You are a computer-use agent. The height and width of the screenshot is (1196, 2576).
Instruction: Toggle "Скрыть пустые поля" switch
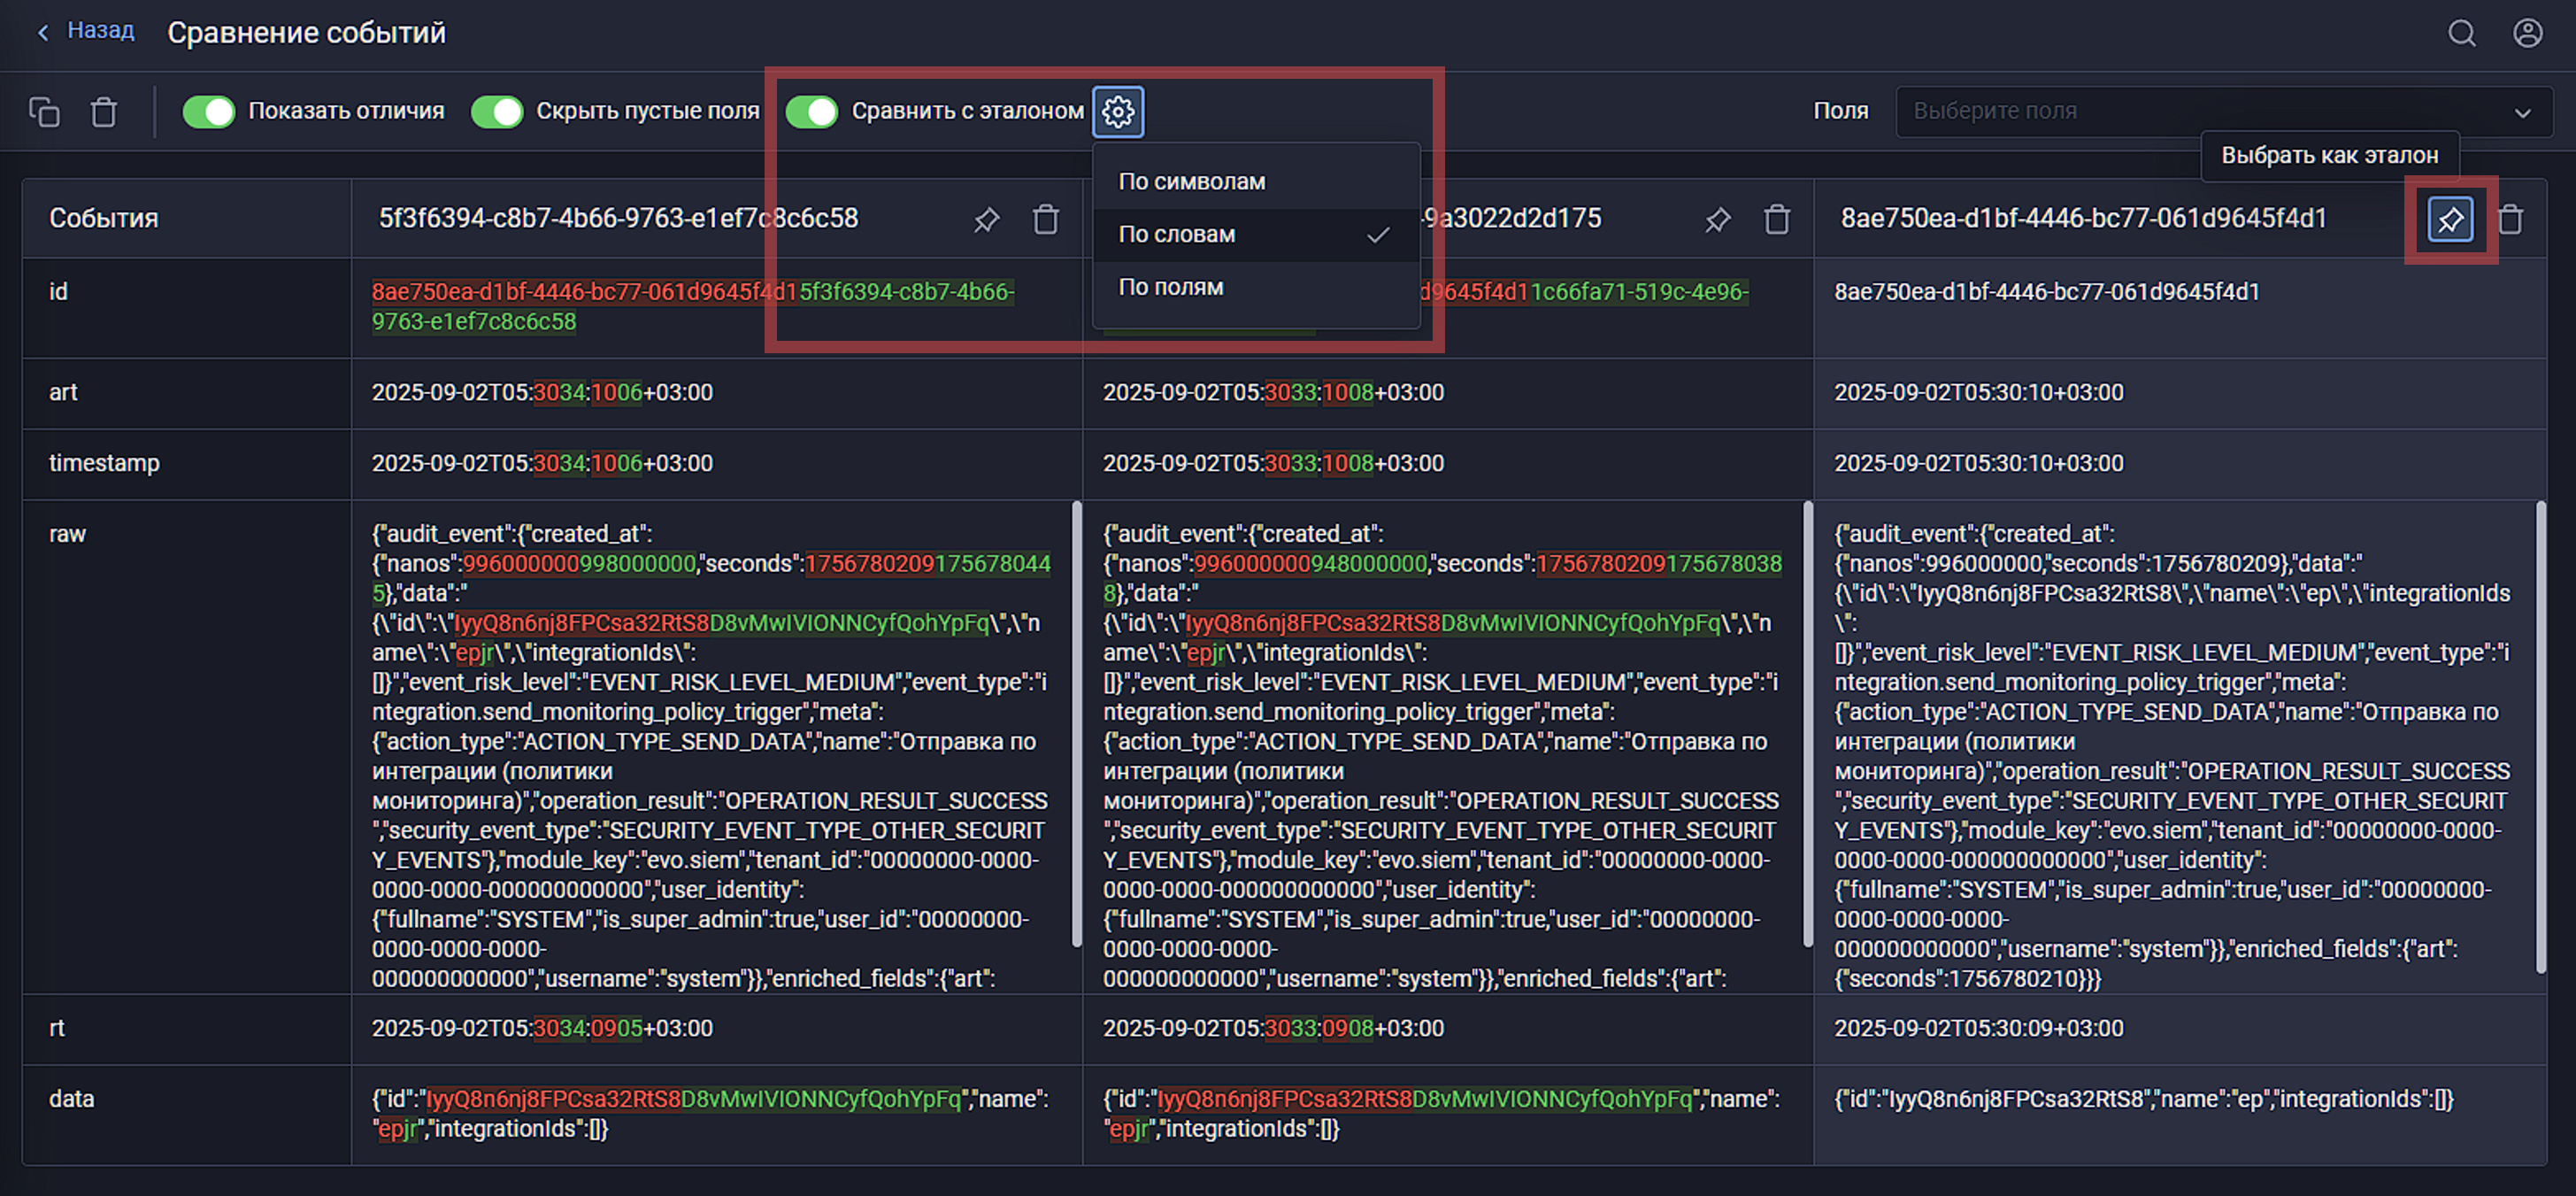tap(497, 111)
